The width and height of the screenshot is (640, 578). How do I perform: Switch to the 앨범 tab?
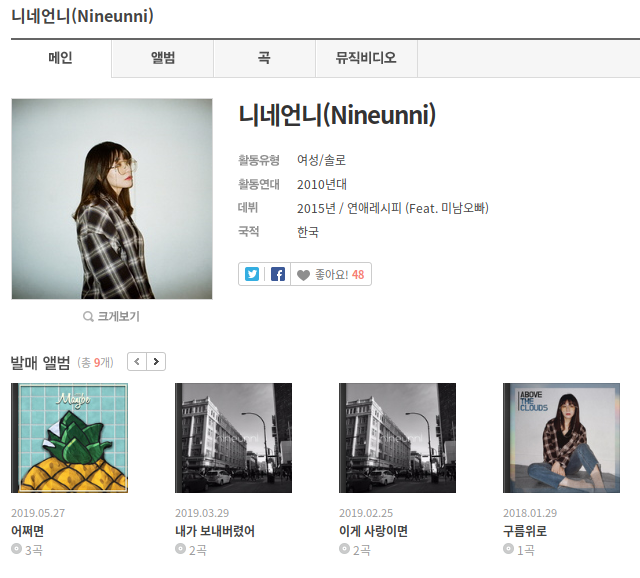click(x=162, y=58)
